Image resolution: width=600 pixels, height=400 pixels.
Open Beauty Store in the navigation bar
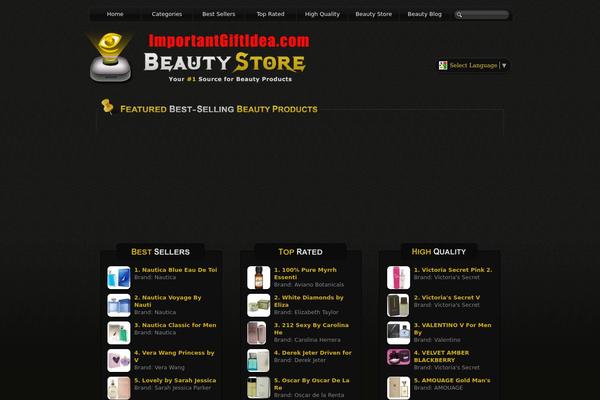pos(373,14)
